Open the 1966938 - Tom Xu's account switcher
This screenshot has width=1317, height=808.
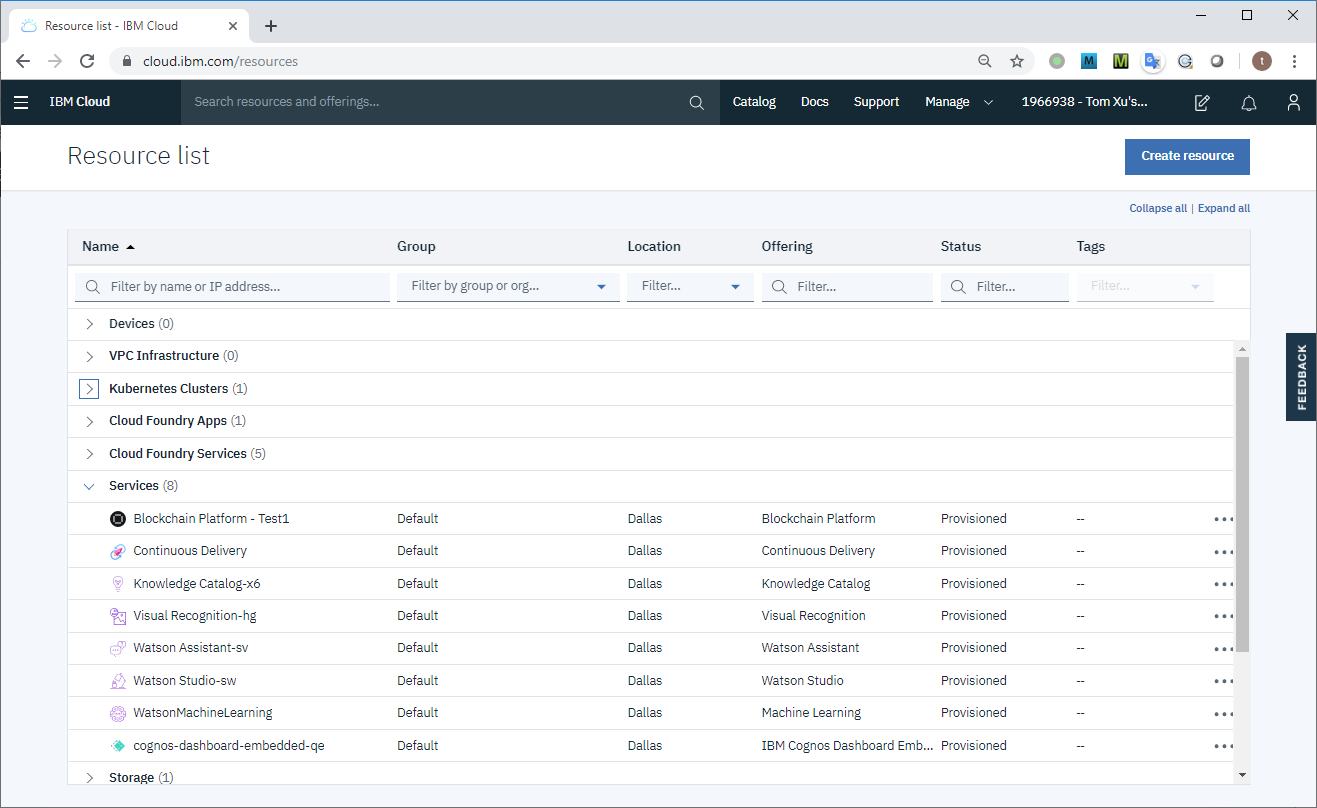1084,102
